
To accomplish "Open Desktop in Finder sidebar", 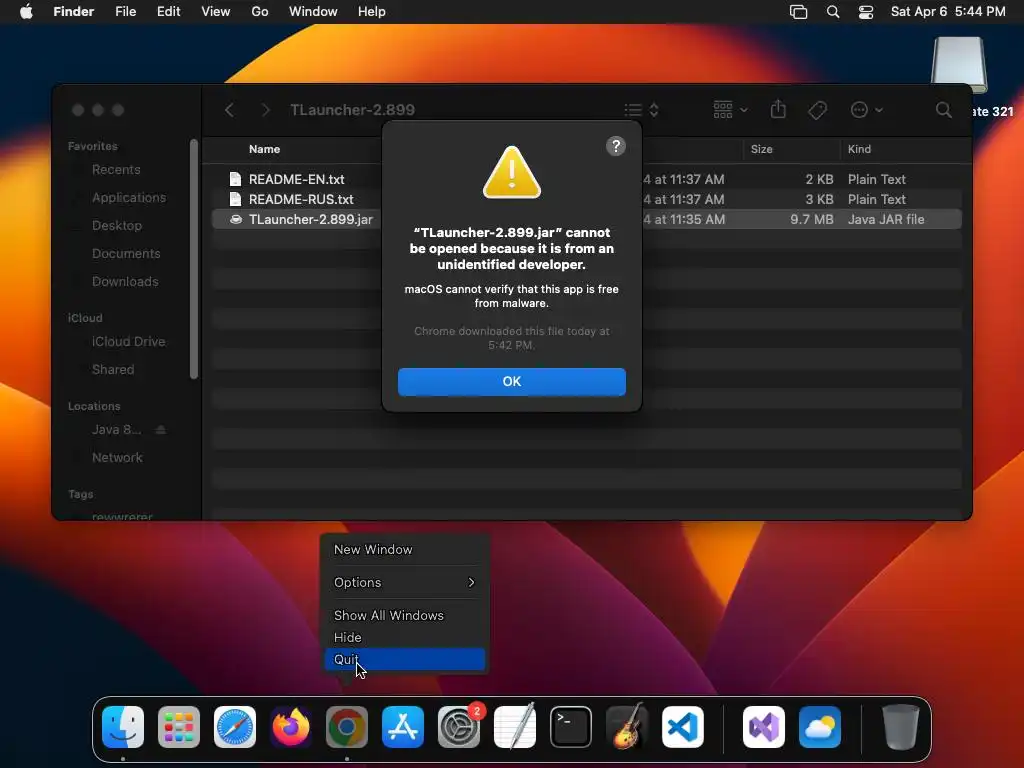I will [116, 226].
